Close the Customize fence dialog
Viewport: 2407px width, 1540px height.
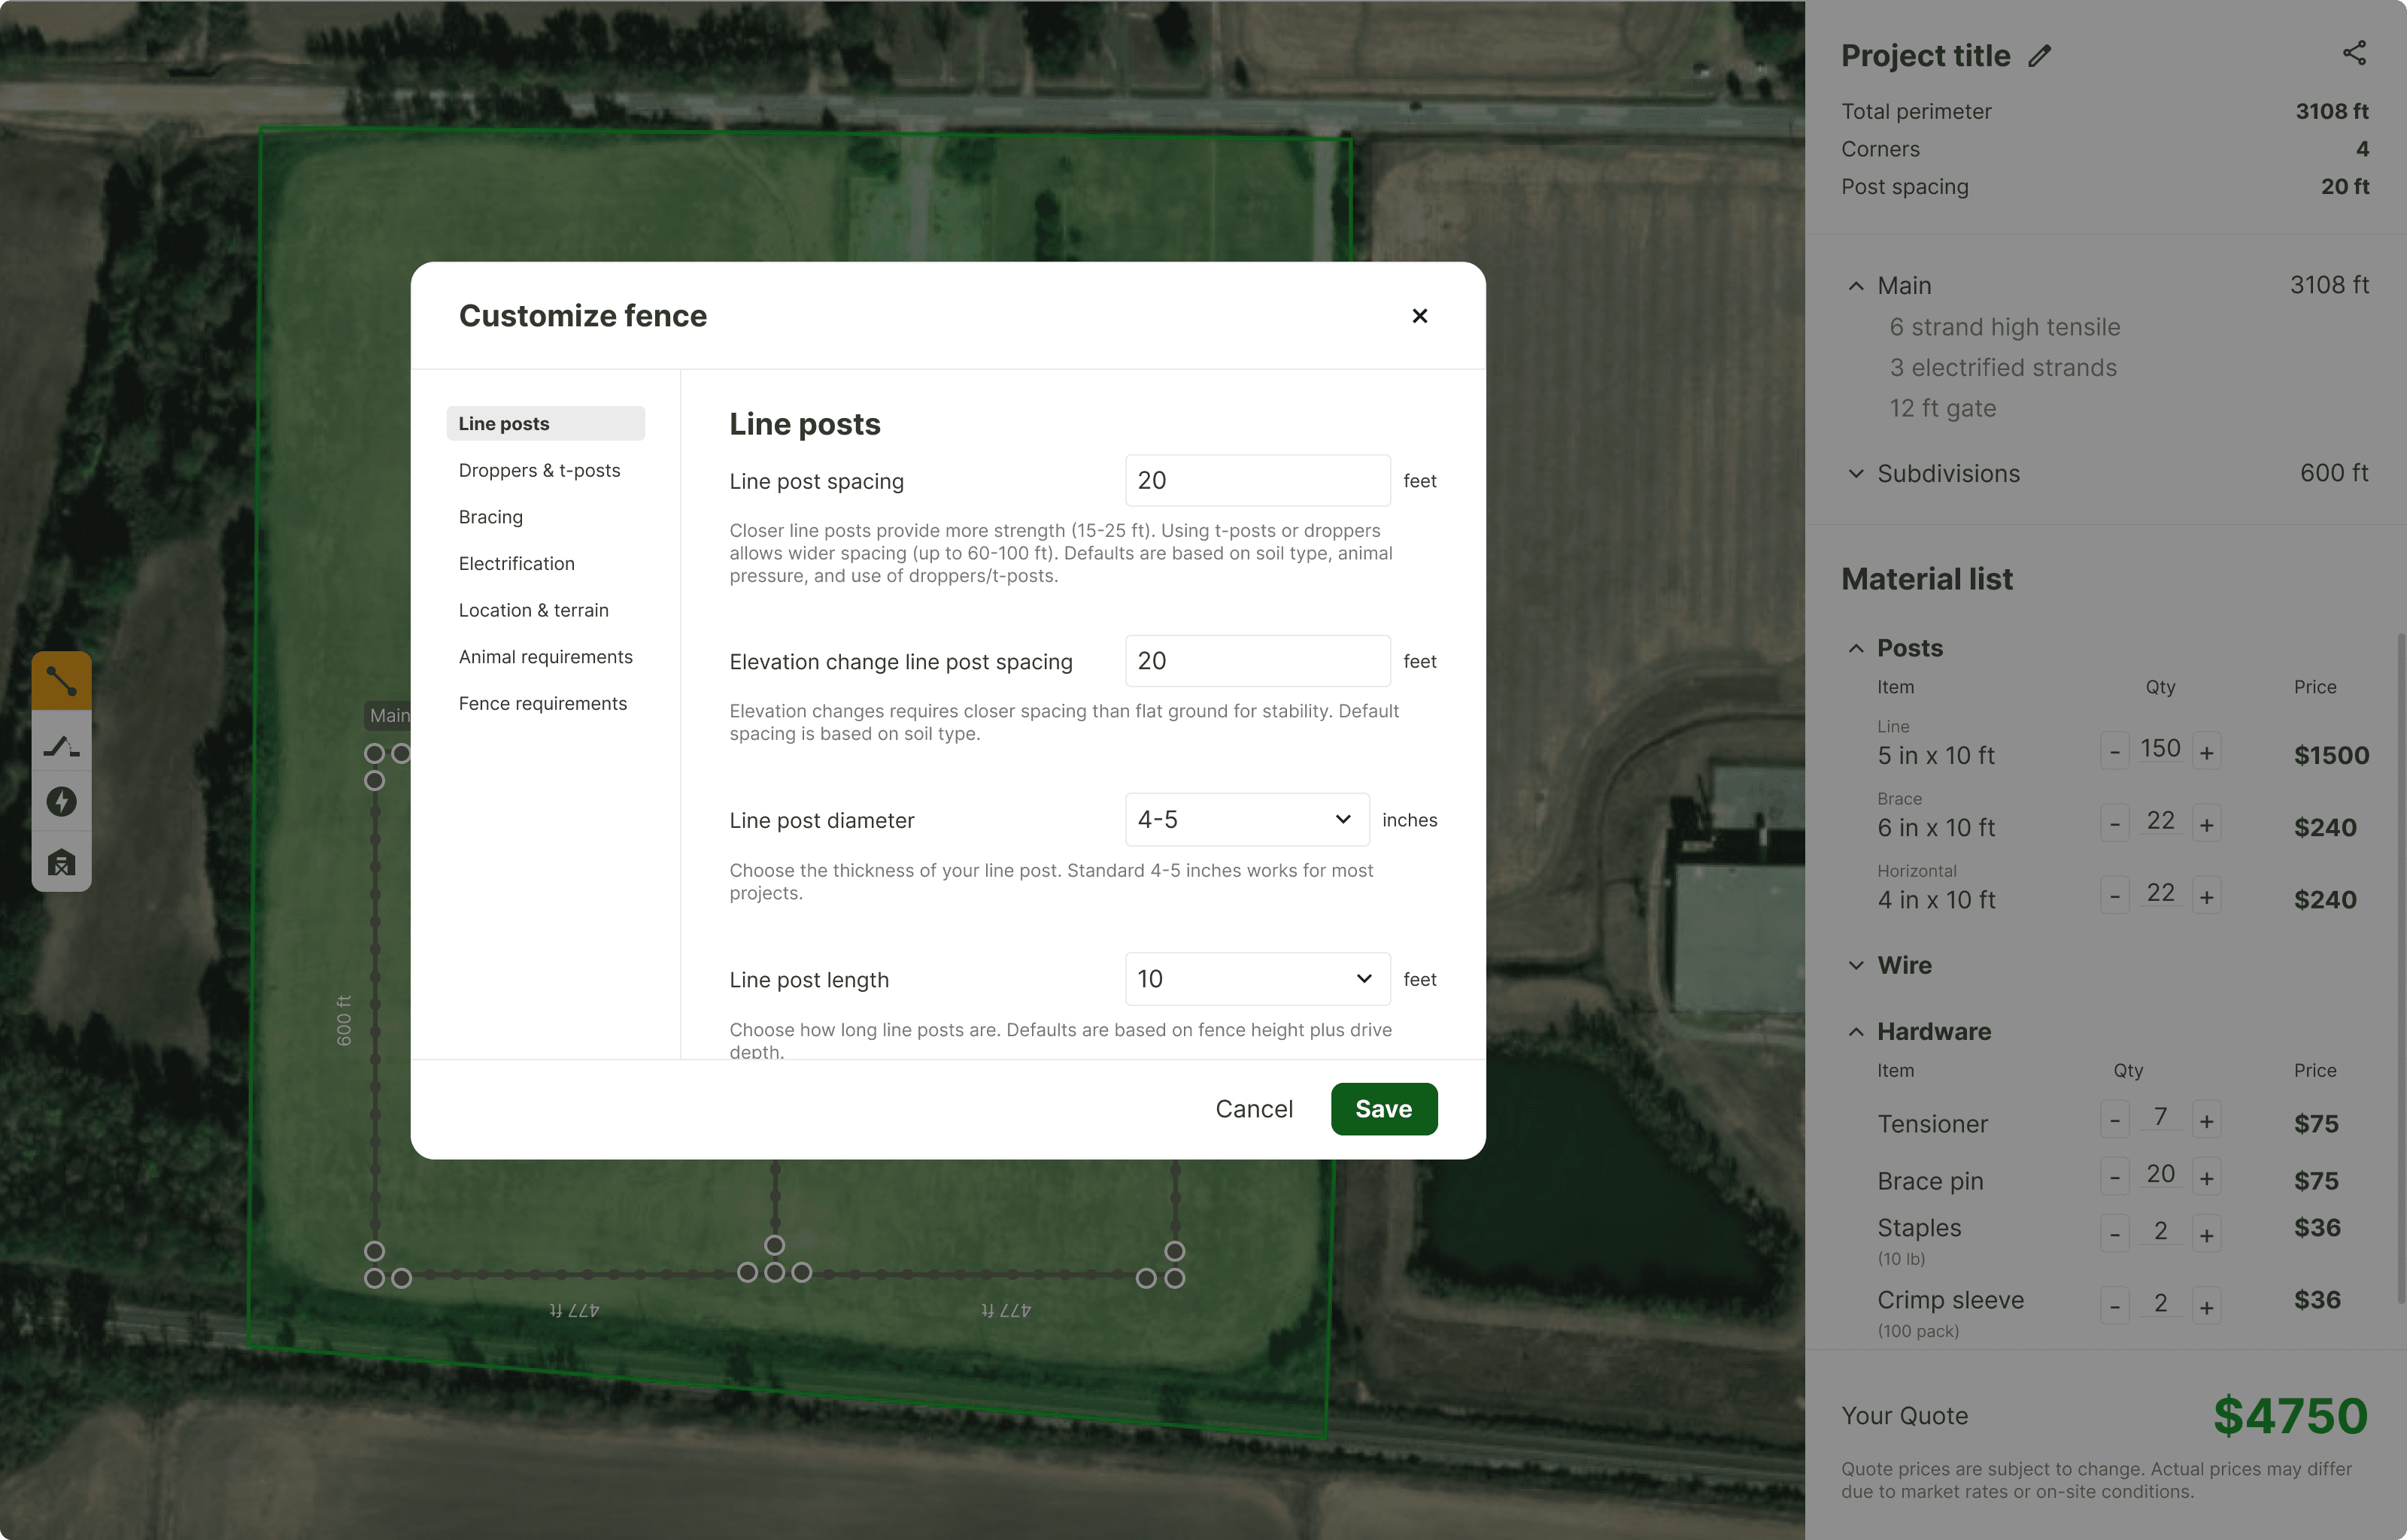click(x=1419, y=316)
